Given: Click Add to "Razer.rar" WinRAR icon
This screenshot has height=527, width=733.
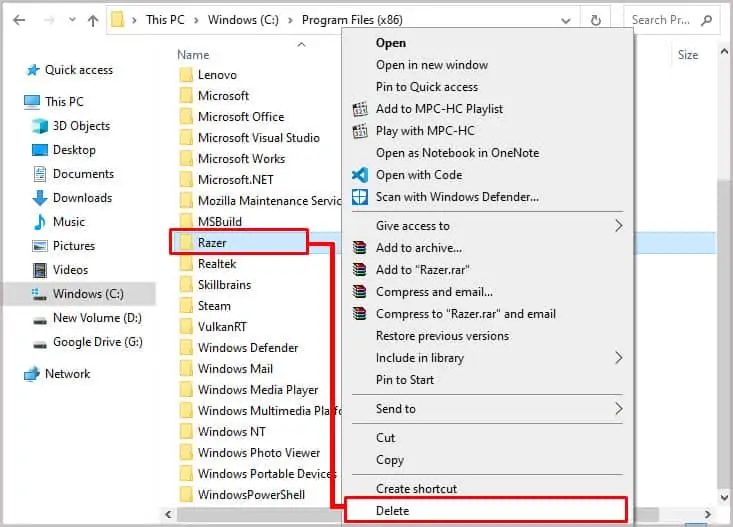Looking at the screenshot, I should pos(359,270).
